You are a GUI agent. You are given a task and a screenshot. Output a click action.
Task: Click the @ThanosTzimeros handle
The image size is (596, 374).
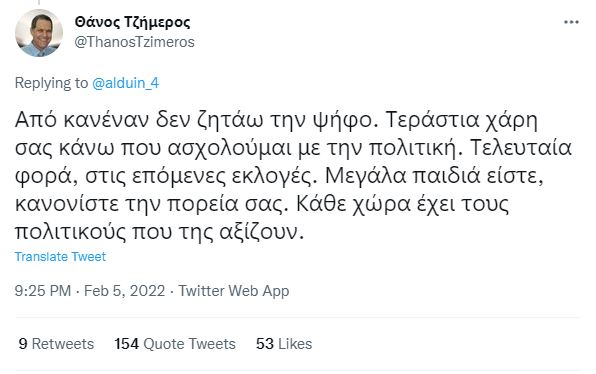click(134, 42)
